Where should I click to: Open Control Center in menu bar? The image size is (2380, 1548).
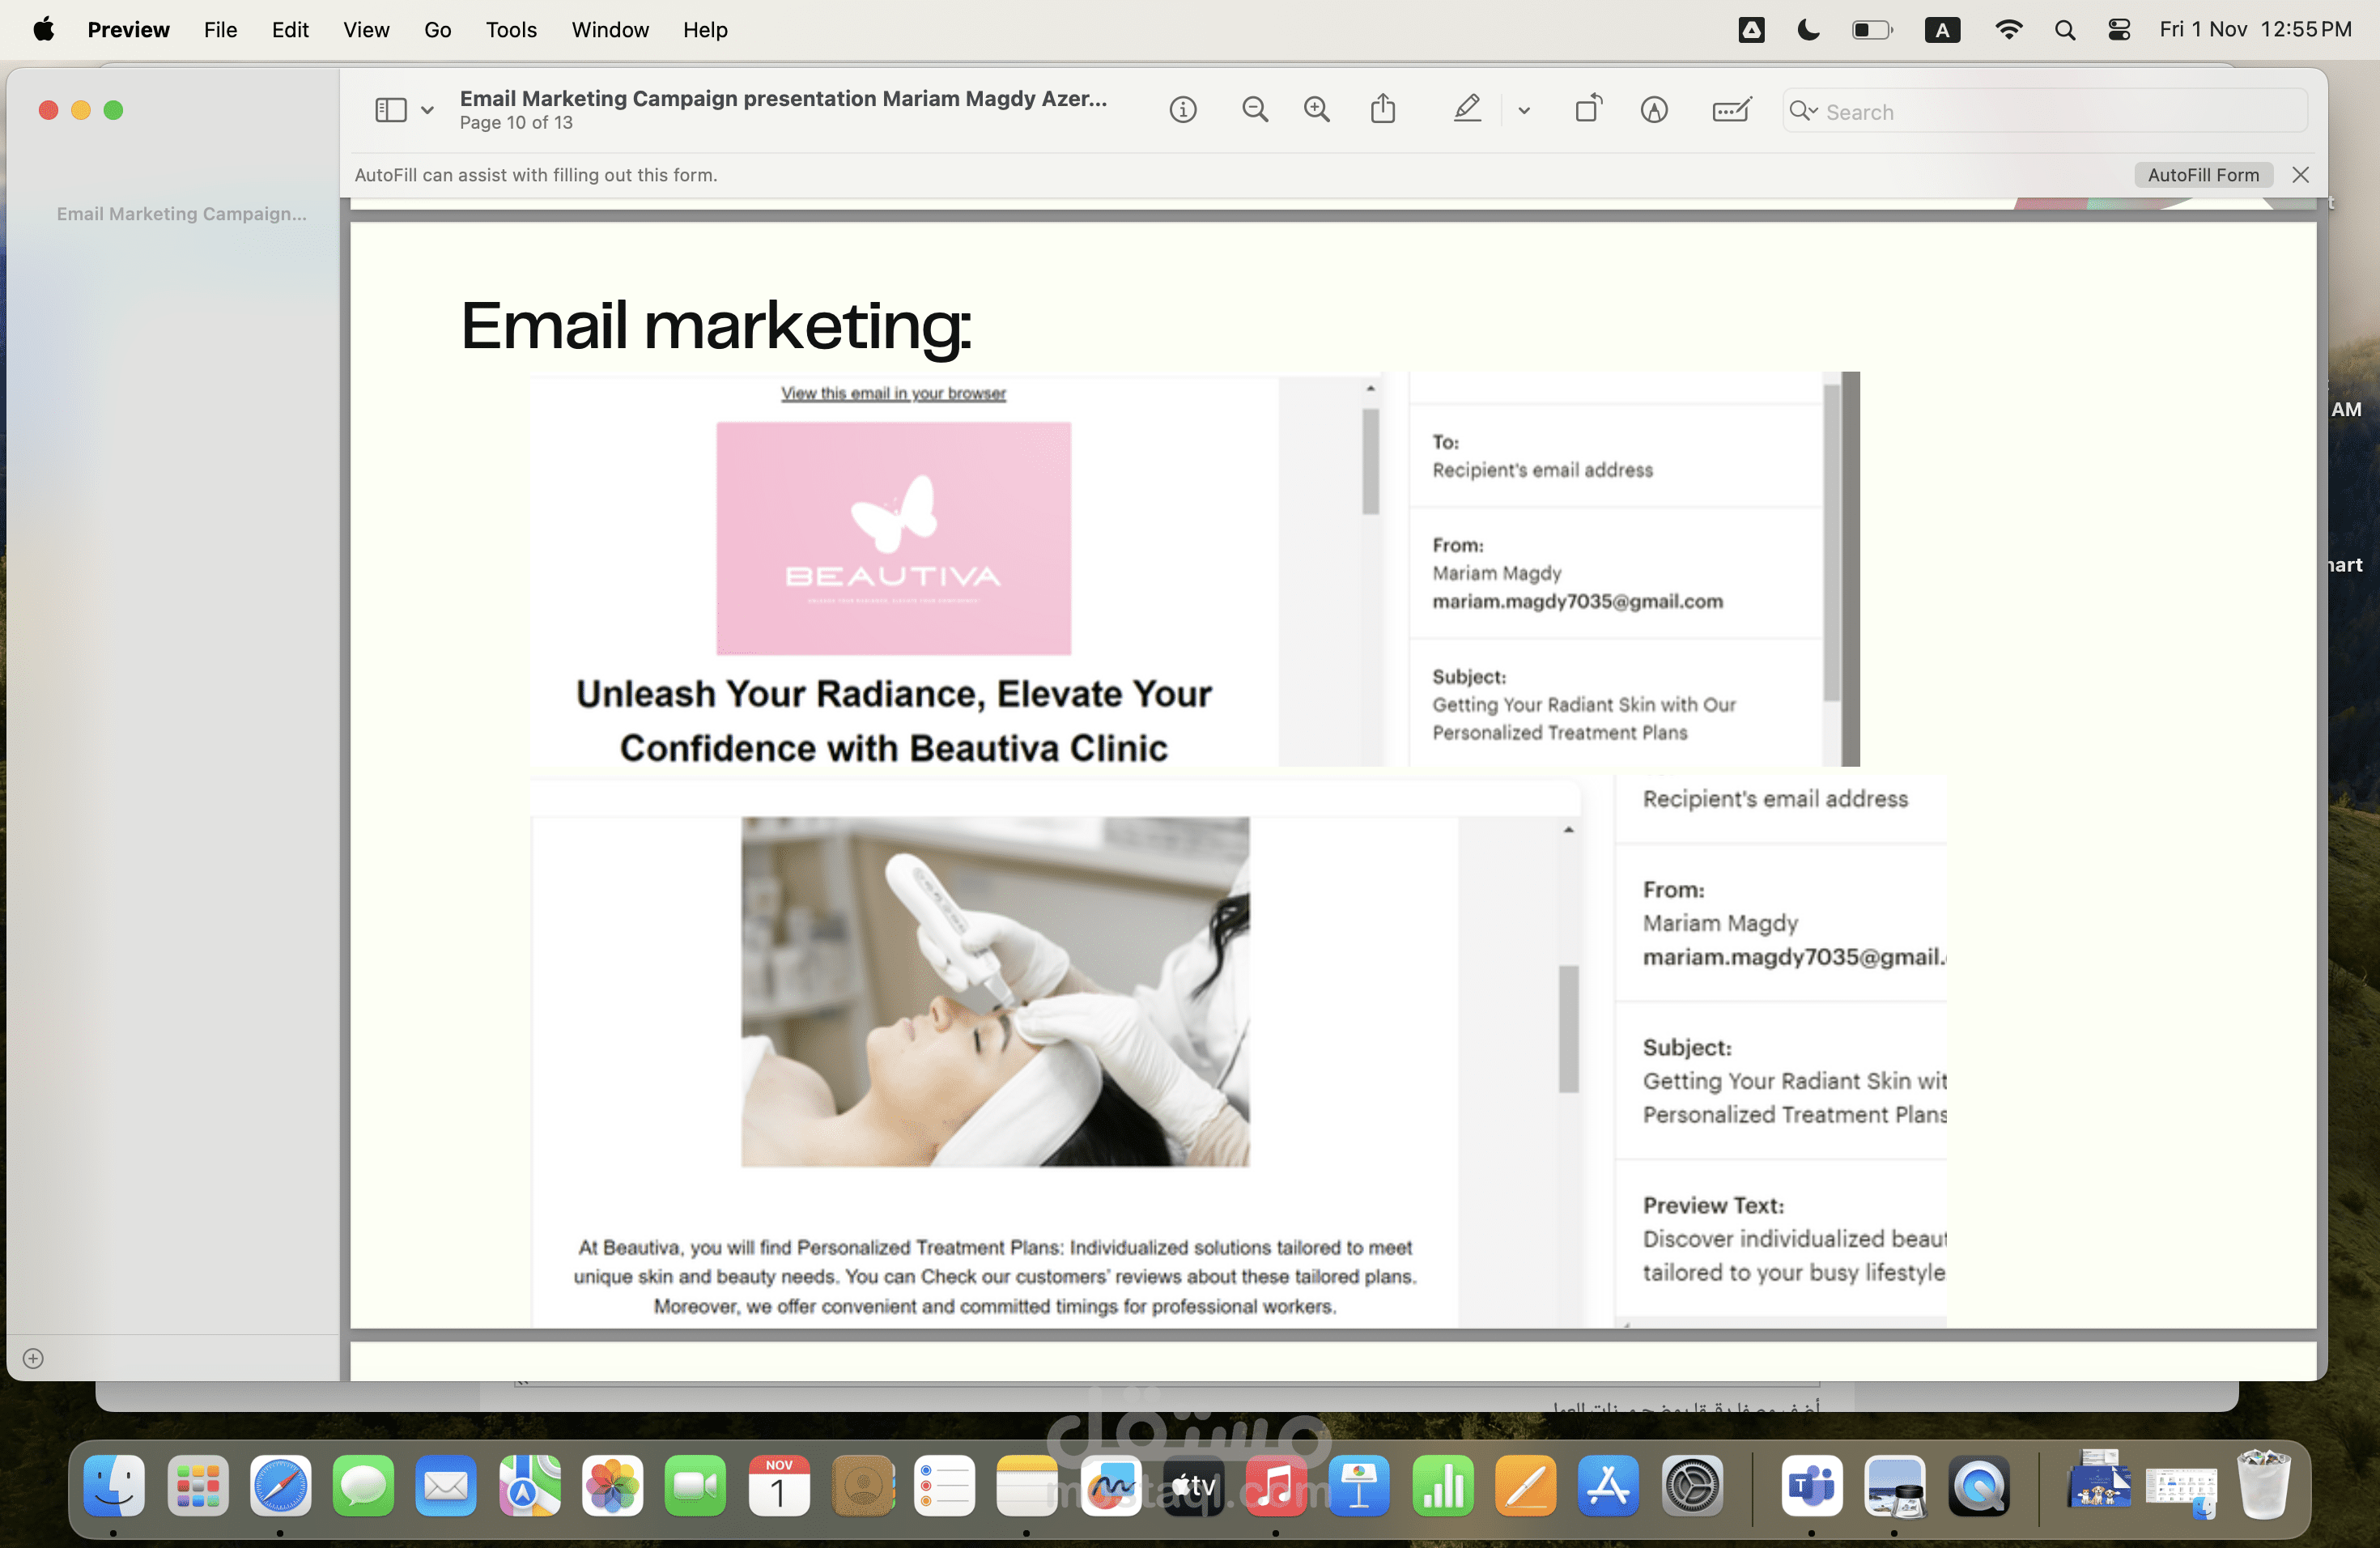pyautogui.click(x=2118, y=29)
